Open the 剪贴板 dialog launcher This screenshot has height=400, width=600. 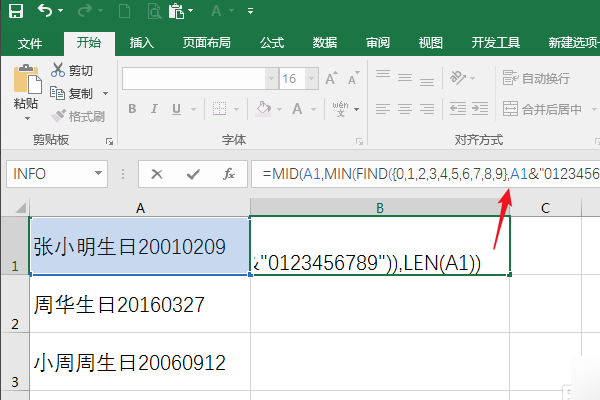pos(109,142)
